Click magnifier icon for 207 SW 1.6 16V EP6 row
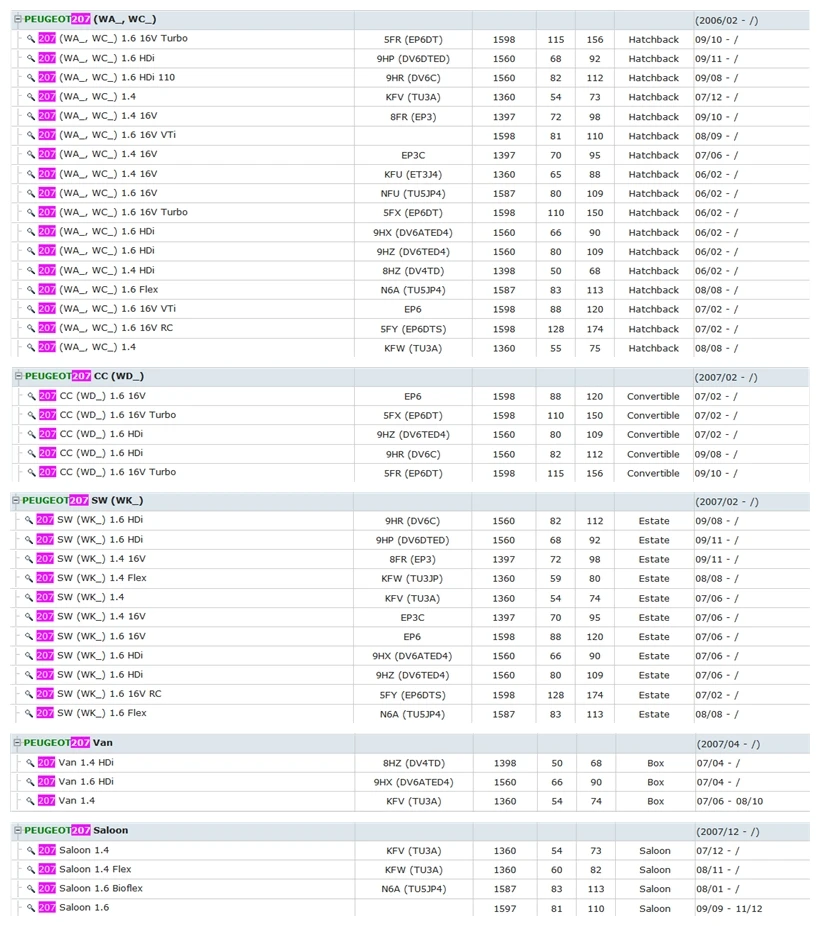 29,637
